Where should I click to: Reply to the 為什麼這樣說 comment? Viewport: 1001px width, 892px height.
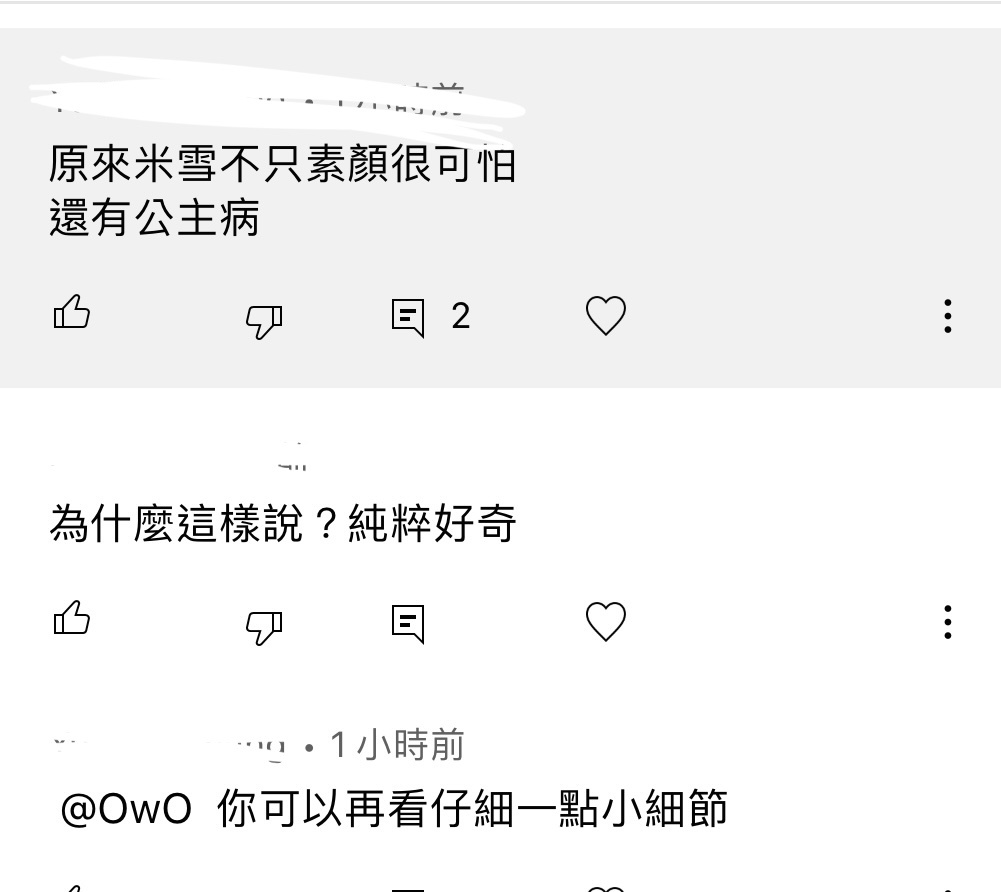408,624
